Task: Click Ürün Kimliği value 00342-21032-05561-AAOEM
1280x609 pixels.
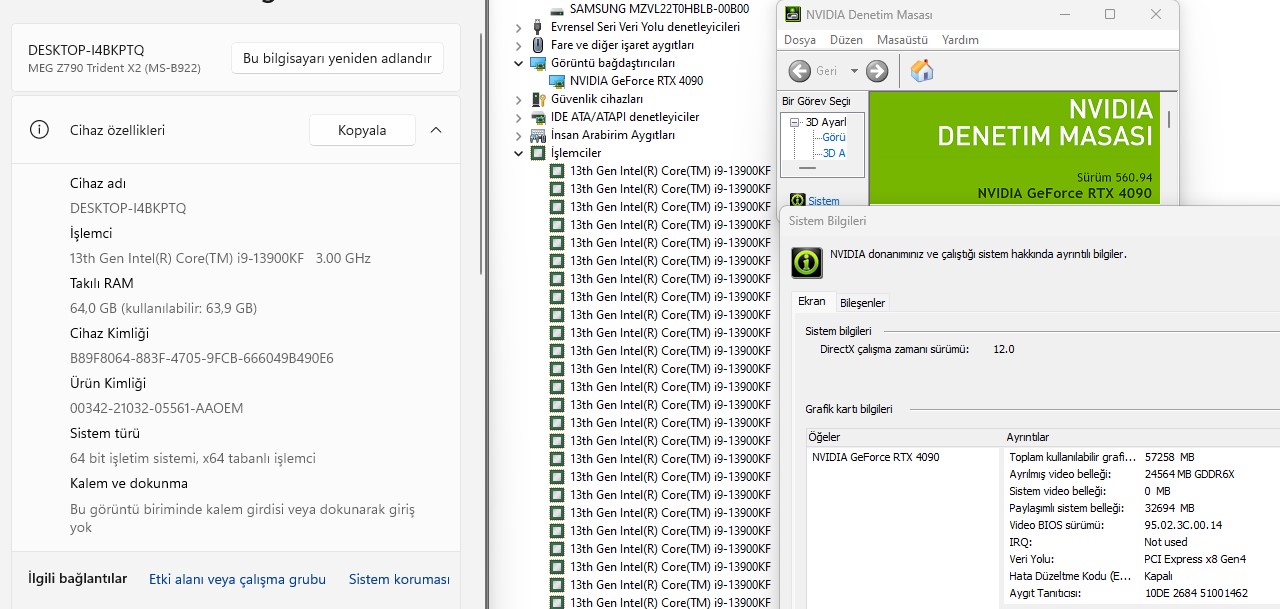Action: (x=157, y=408)
